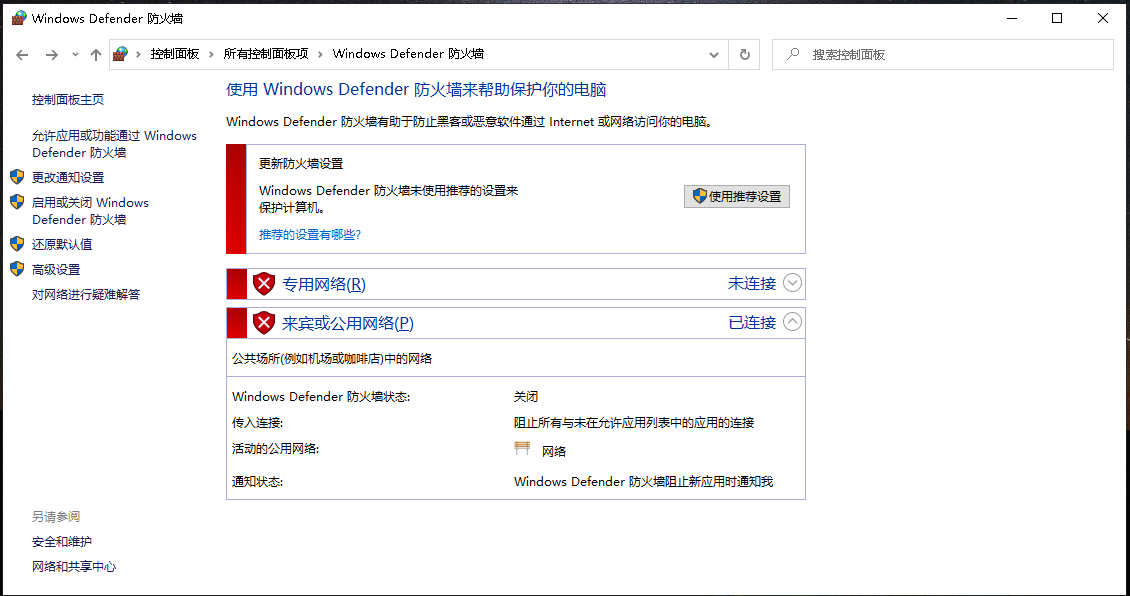Open 高级设置 link
1130x596 pixels.
[55, 270]
